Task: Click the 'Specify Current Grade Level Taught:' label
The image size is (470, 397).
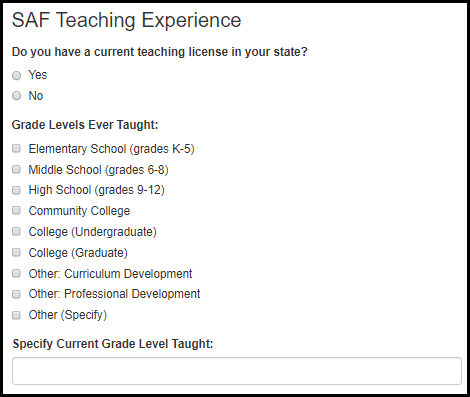Action: (113, 344)
